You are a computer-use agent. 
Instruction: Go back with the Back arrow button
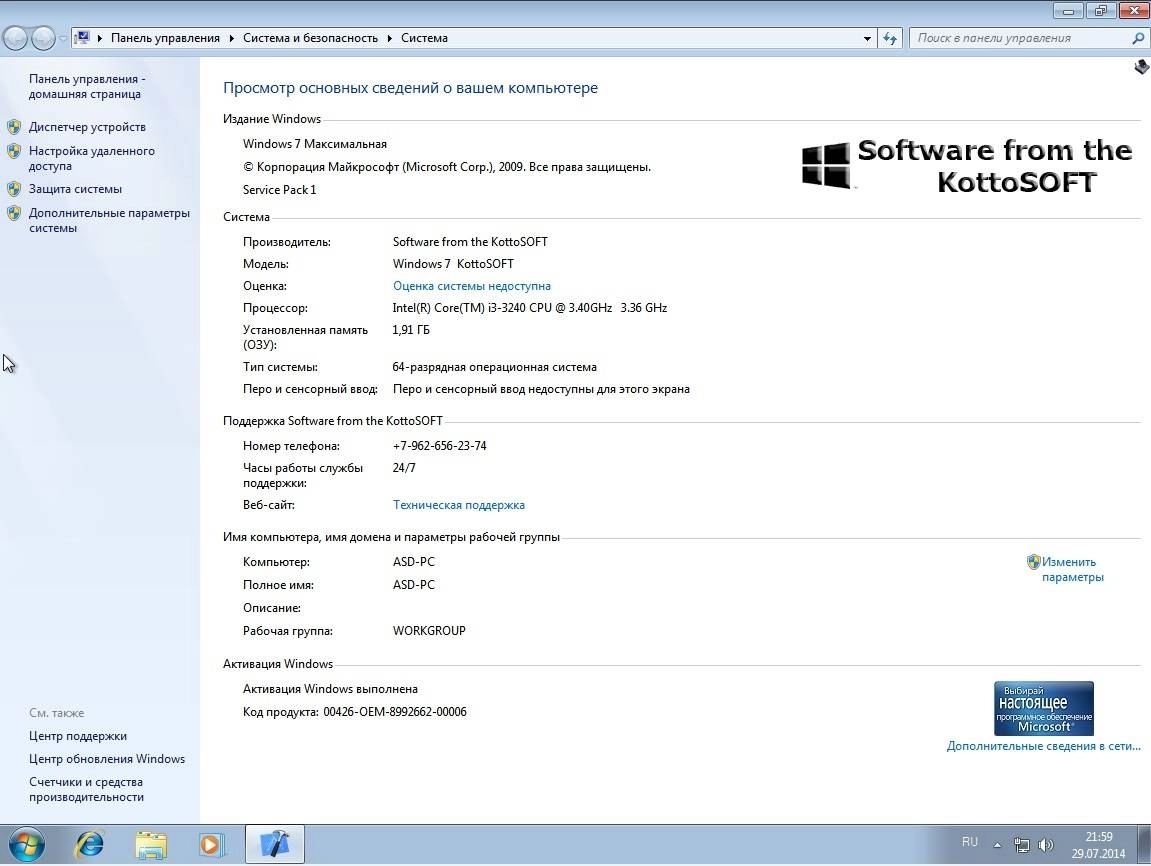[15, 38]
